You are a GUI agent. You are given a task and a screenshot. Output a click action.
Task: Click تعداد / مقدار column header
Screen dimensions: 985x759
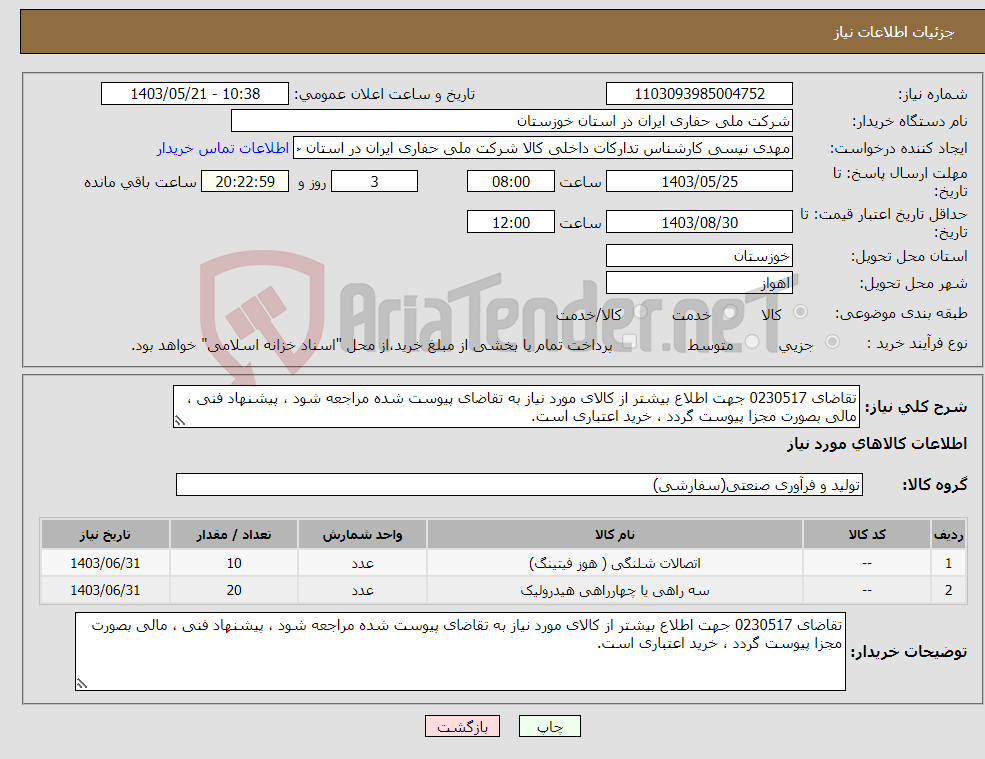coord(234,535)
